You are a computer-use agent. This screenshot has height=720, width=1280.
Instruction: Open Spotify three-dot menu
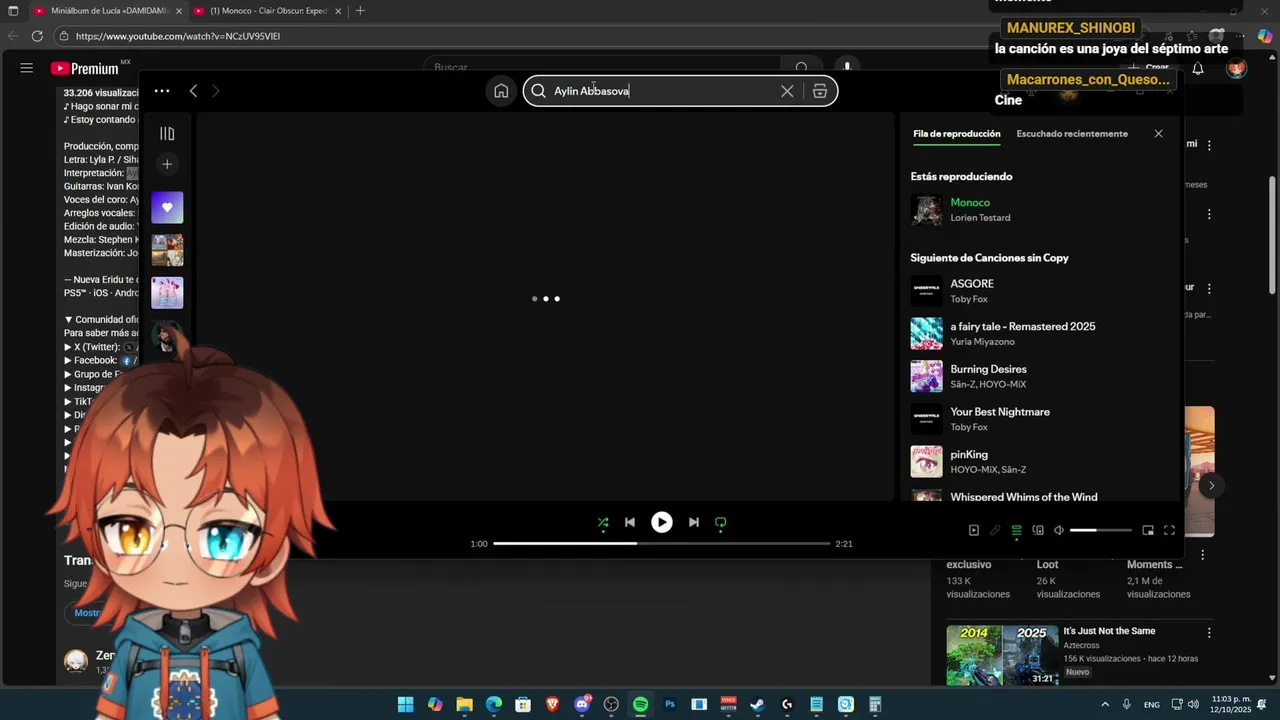[x=162, y=91]
